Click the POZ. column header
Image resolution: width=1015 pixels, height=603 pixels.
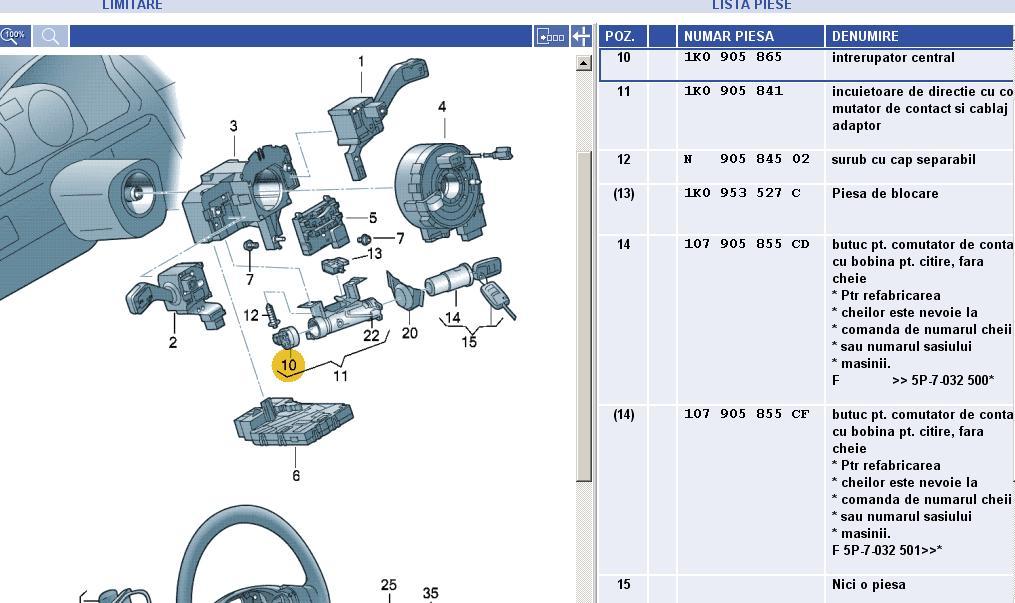click(620, 36)
